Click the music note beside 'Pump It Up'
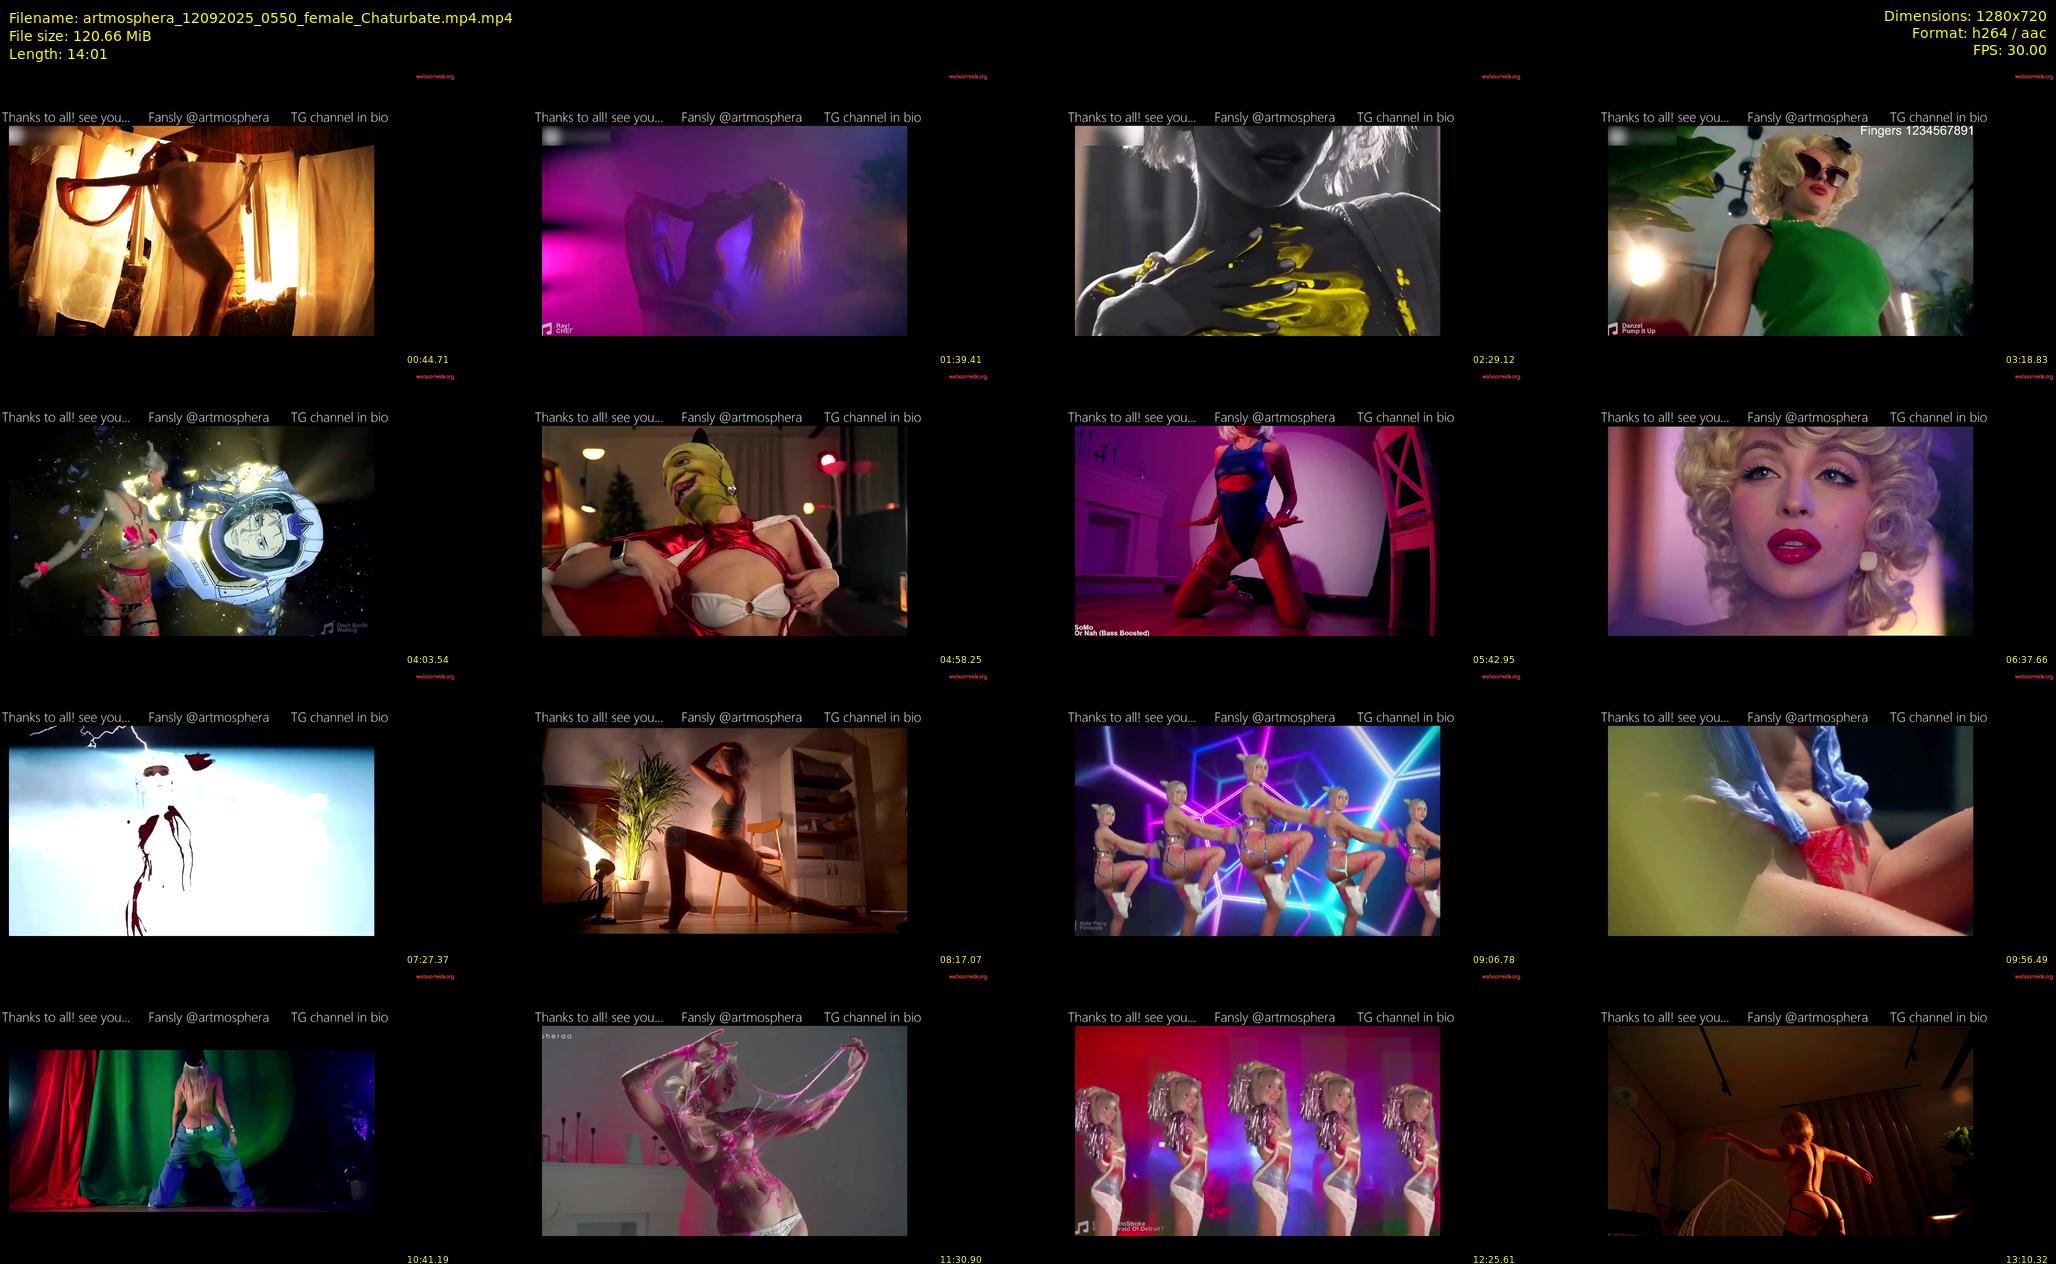 pyautogui.click(x=1613, y=329)
